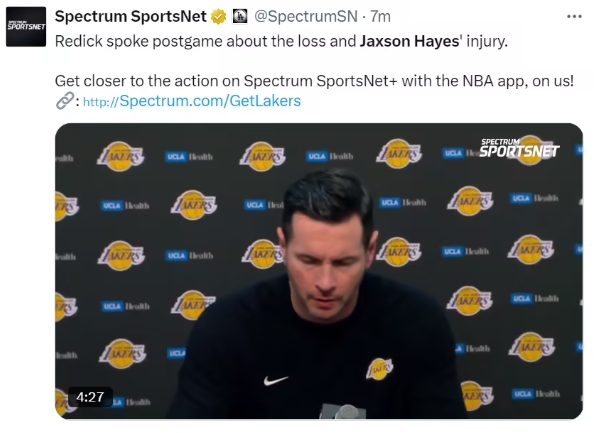Click the gold verified badge
The image size is (599, 433).
(x=219, y=17)
